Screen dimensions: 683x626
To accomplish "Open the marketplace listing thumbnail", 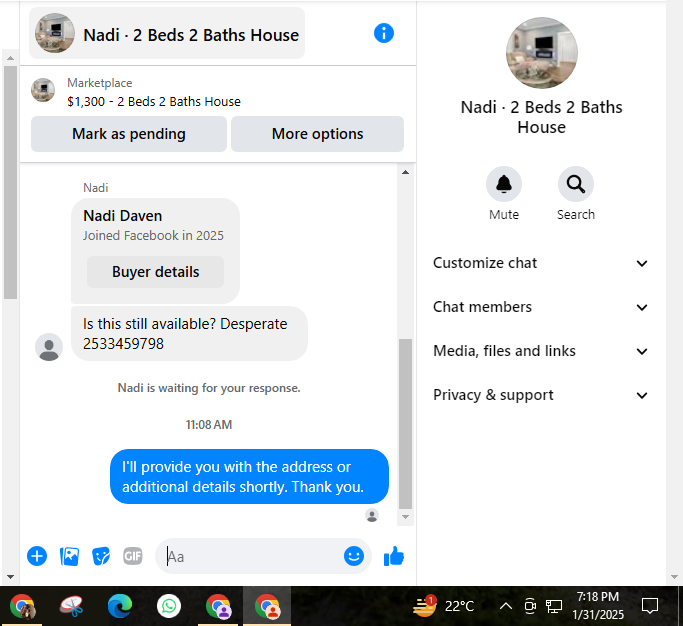I will point(43,90).
